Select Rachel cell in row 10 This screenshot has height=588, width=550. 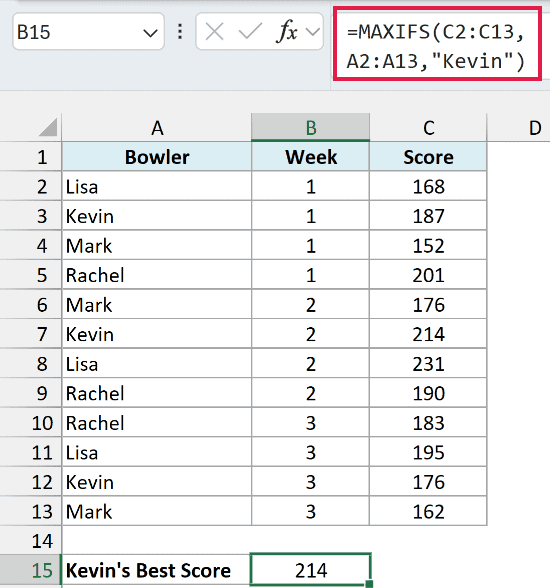pyautogui.click(x=157, y=423)
